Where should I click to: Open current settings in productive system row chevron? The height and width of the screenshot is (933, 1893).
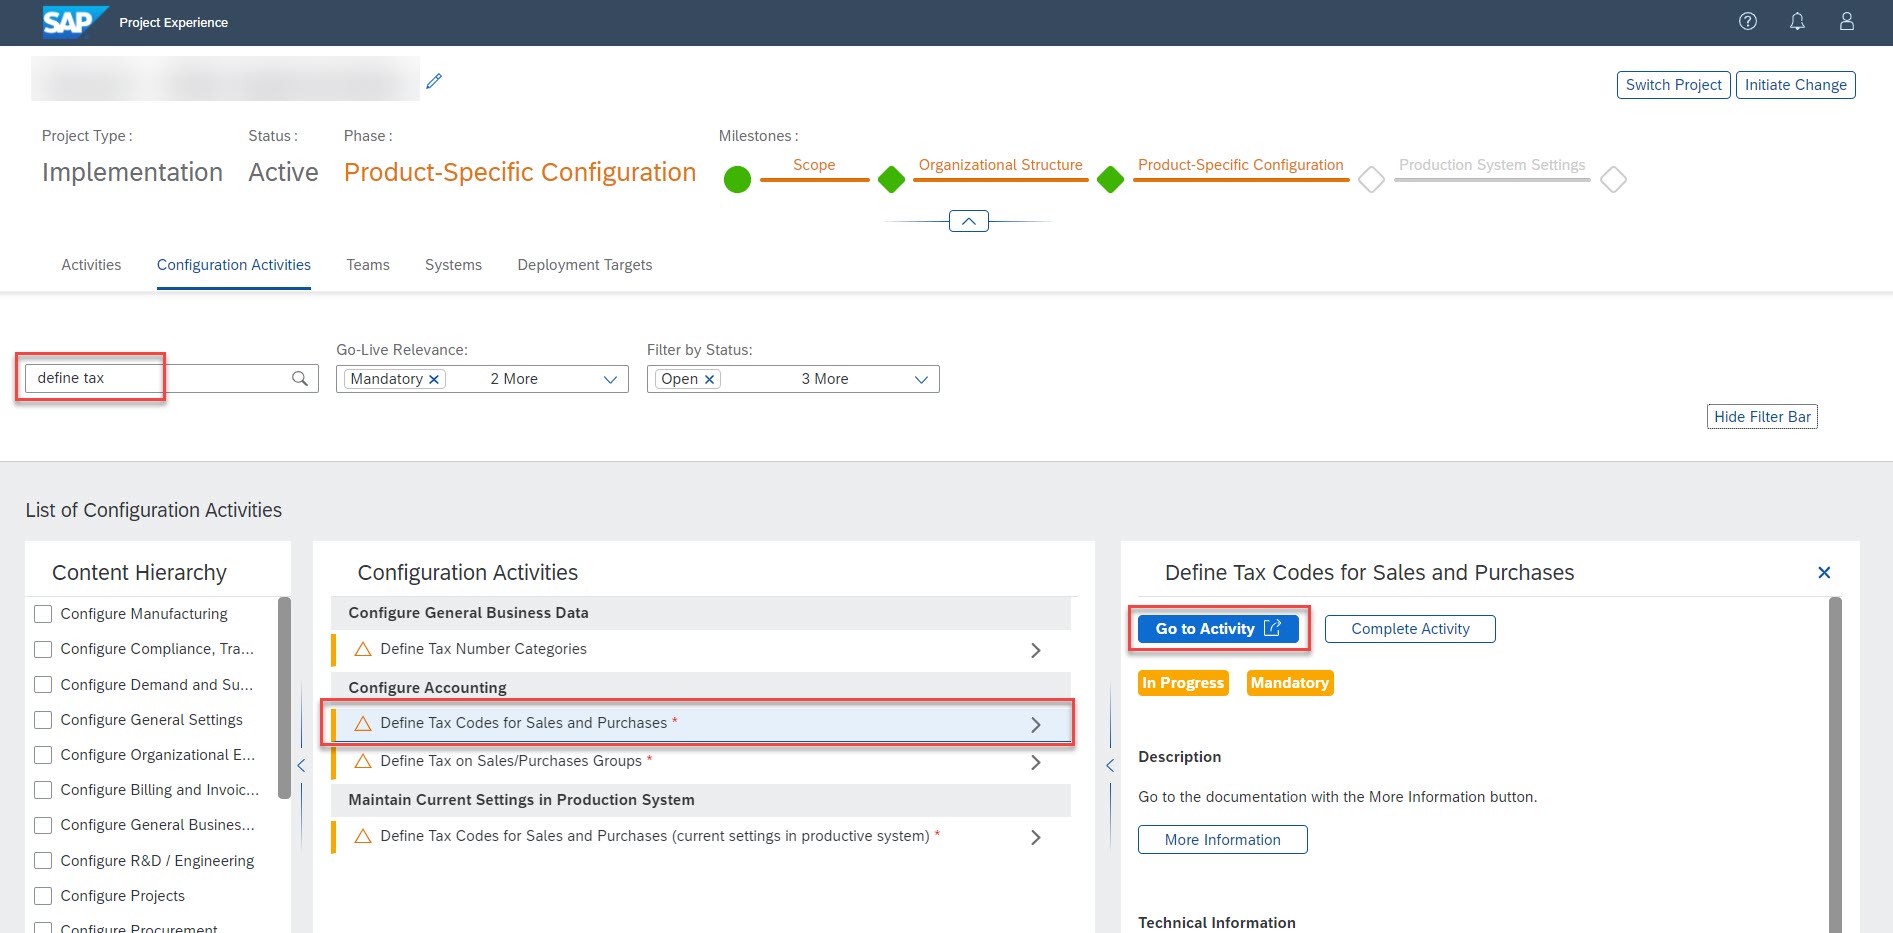(x=1035, y=837)
